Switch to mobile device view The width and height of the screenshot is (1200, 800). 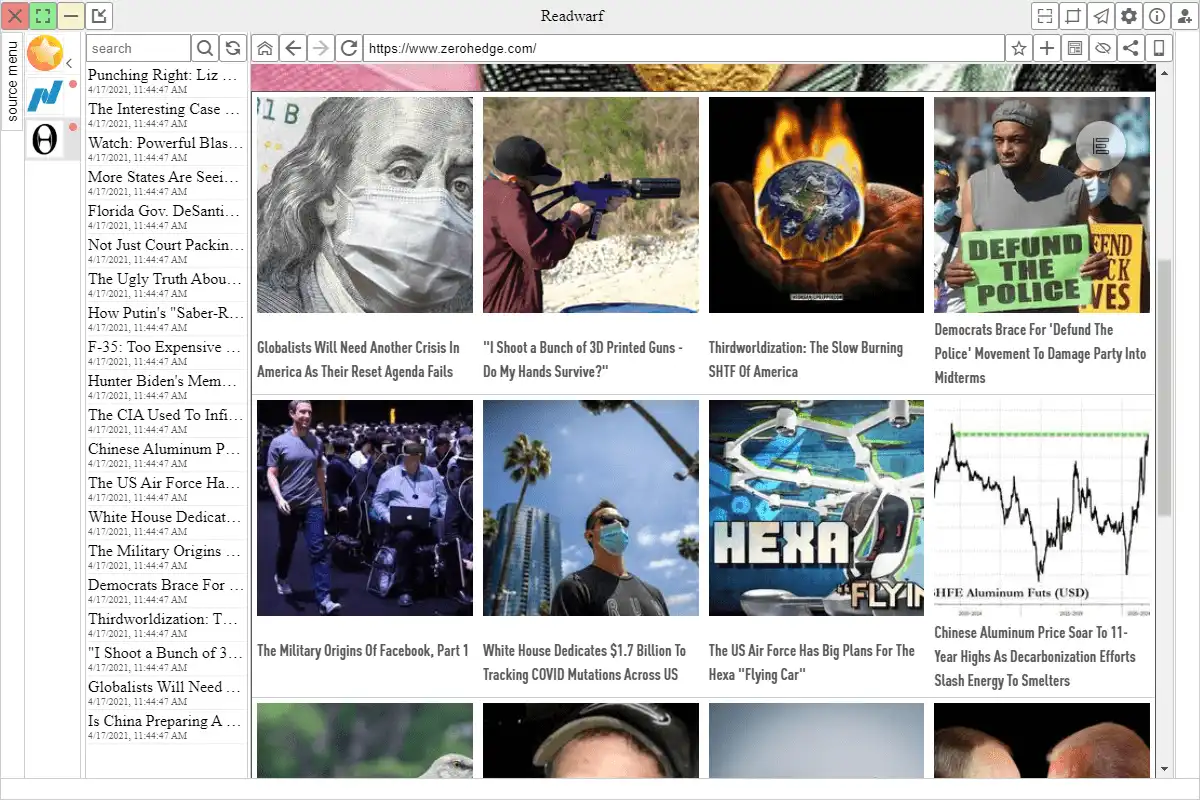[x=1159, y=48]
